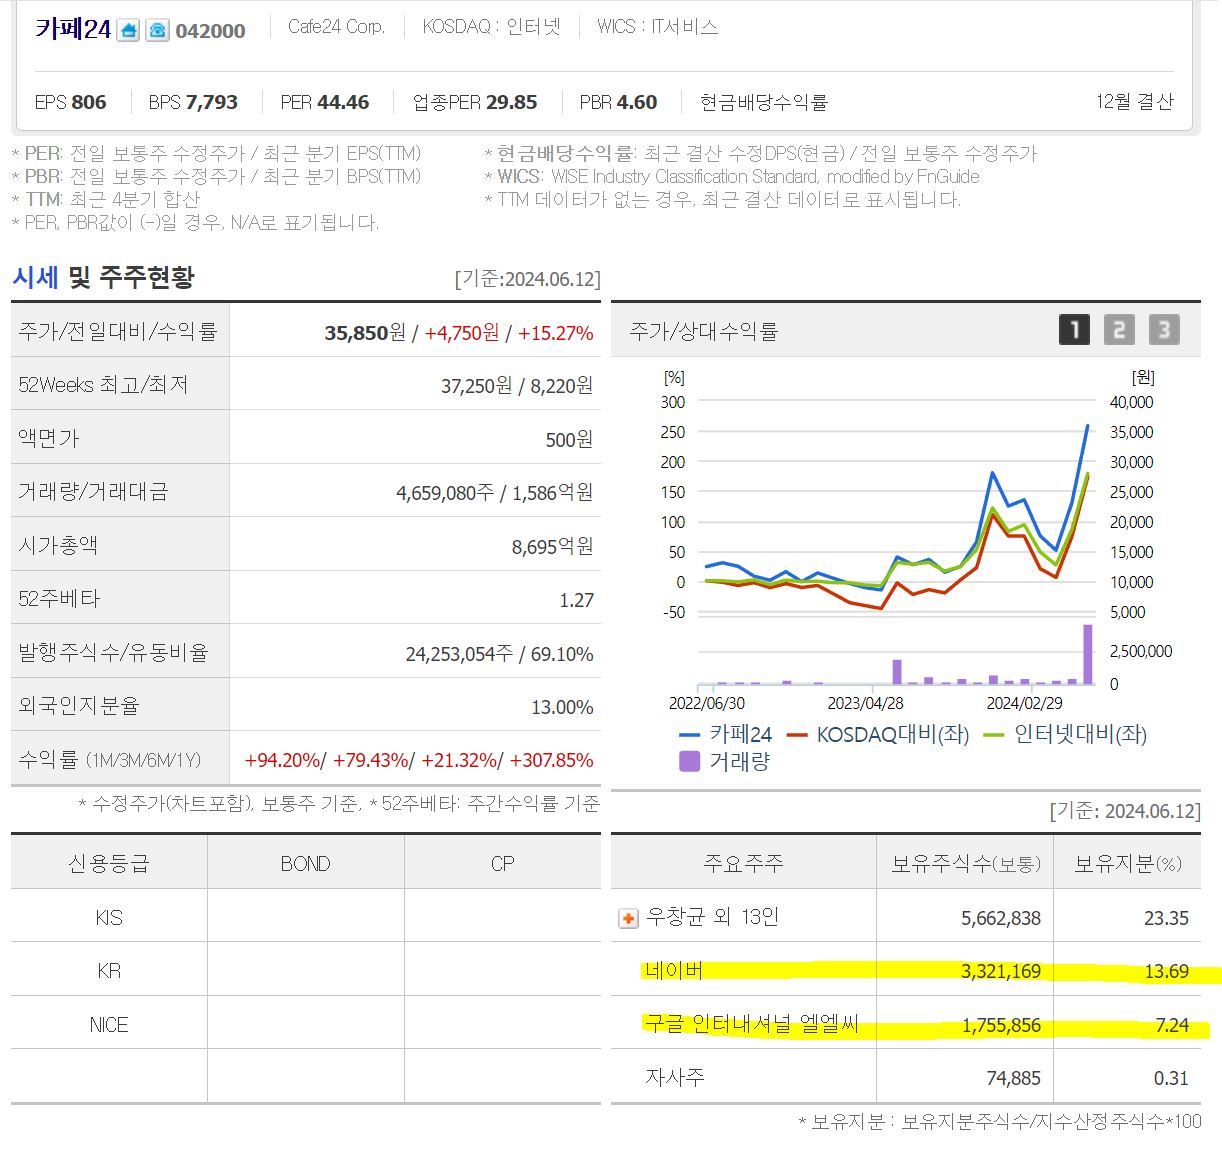Viewport: 1222px width, 1150px height.
Task: Expand 우창균 외 13인 shareholder list
Action: pyautogui.click(x=627, y=917)
